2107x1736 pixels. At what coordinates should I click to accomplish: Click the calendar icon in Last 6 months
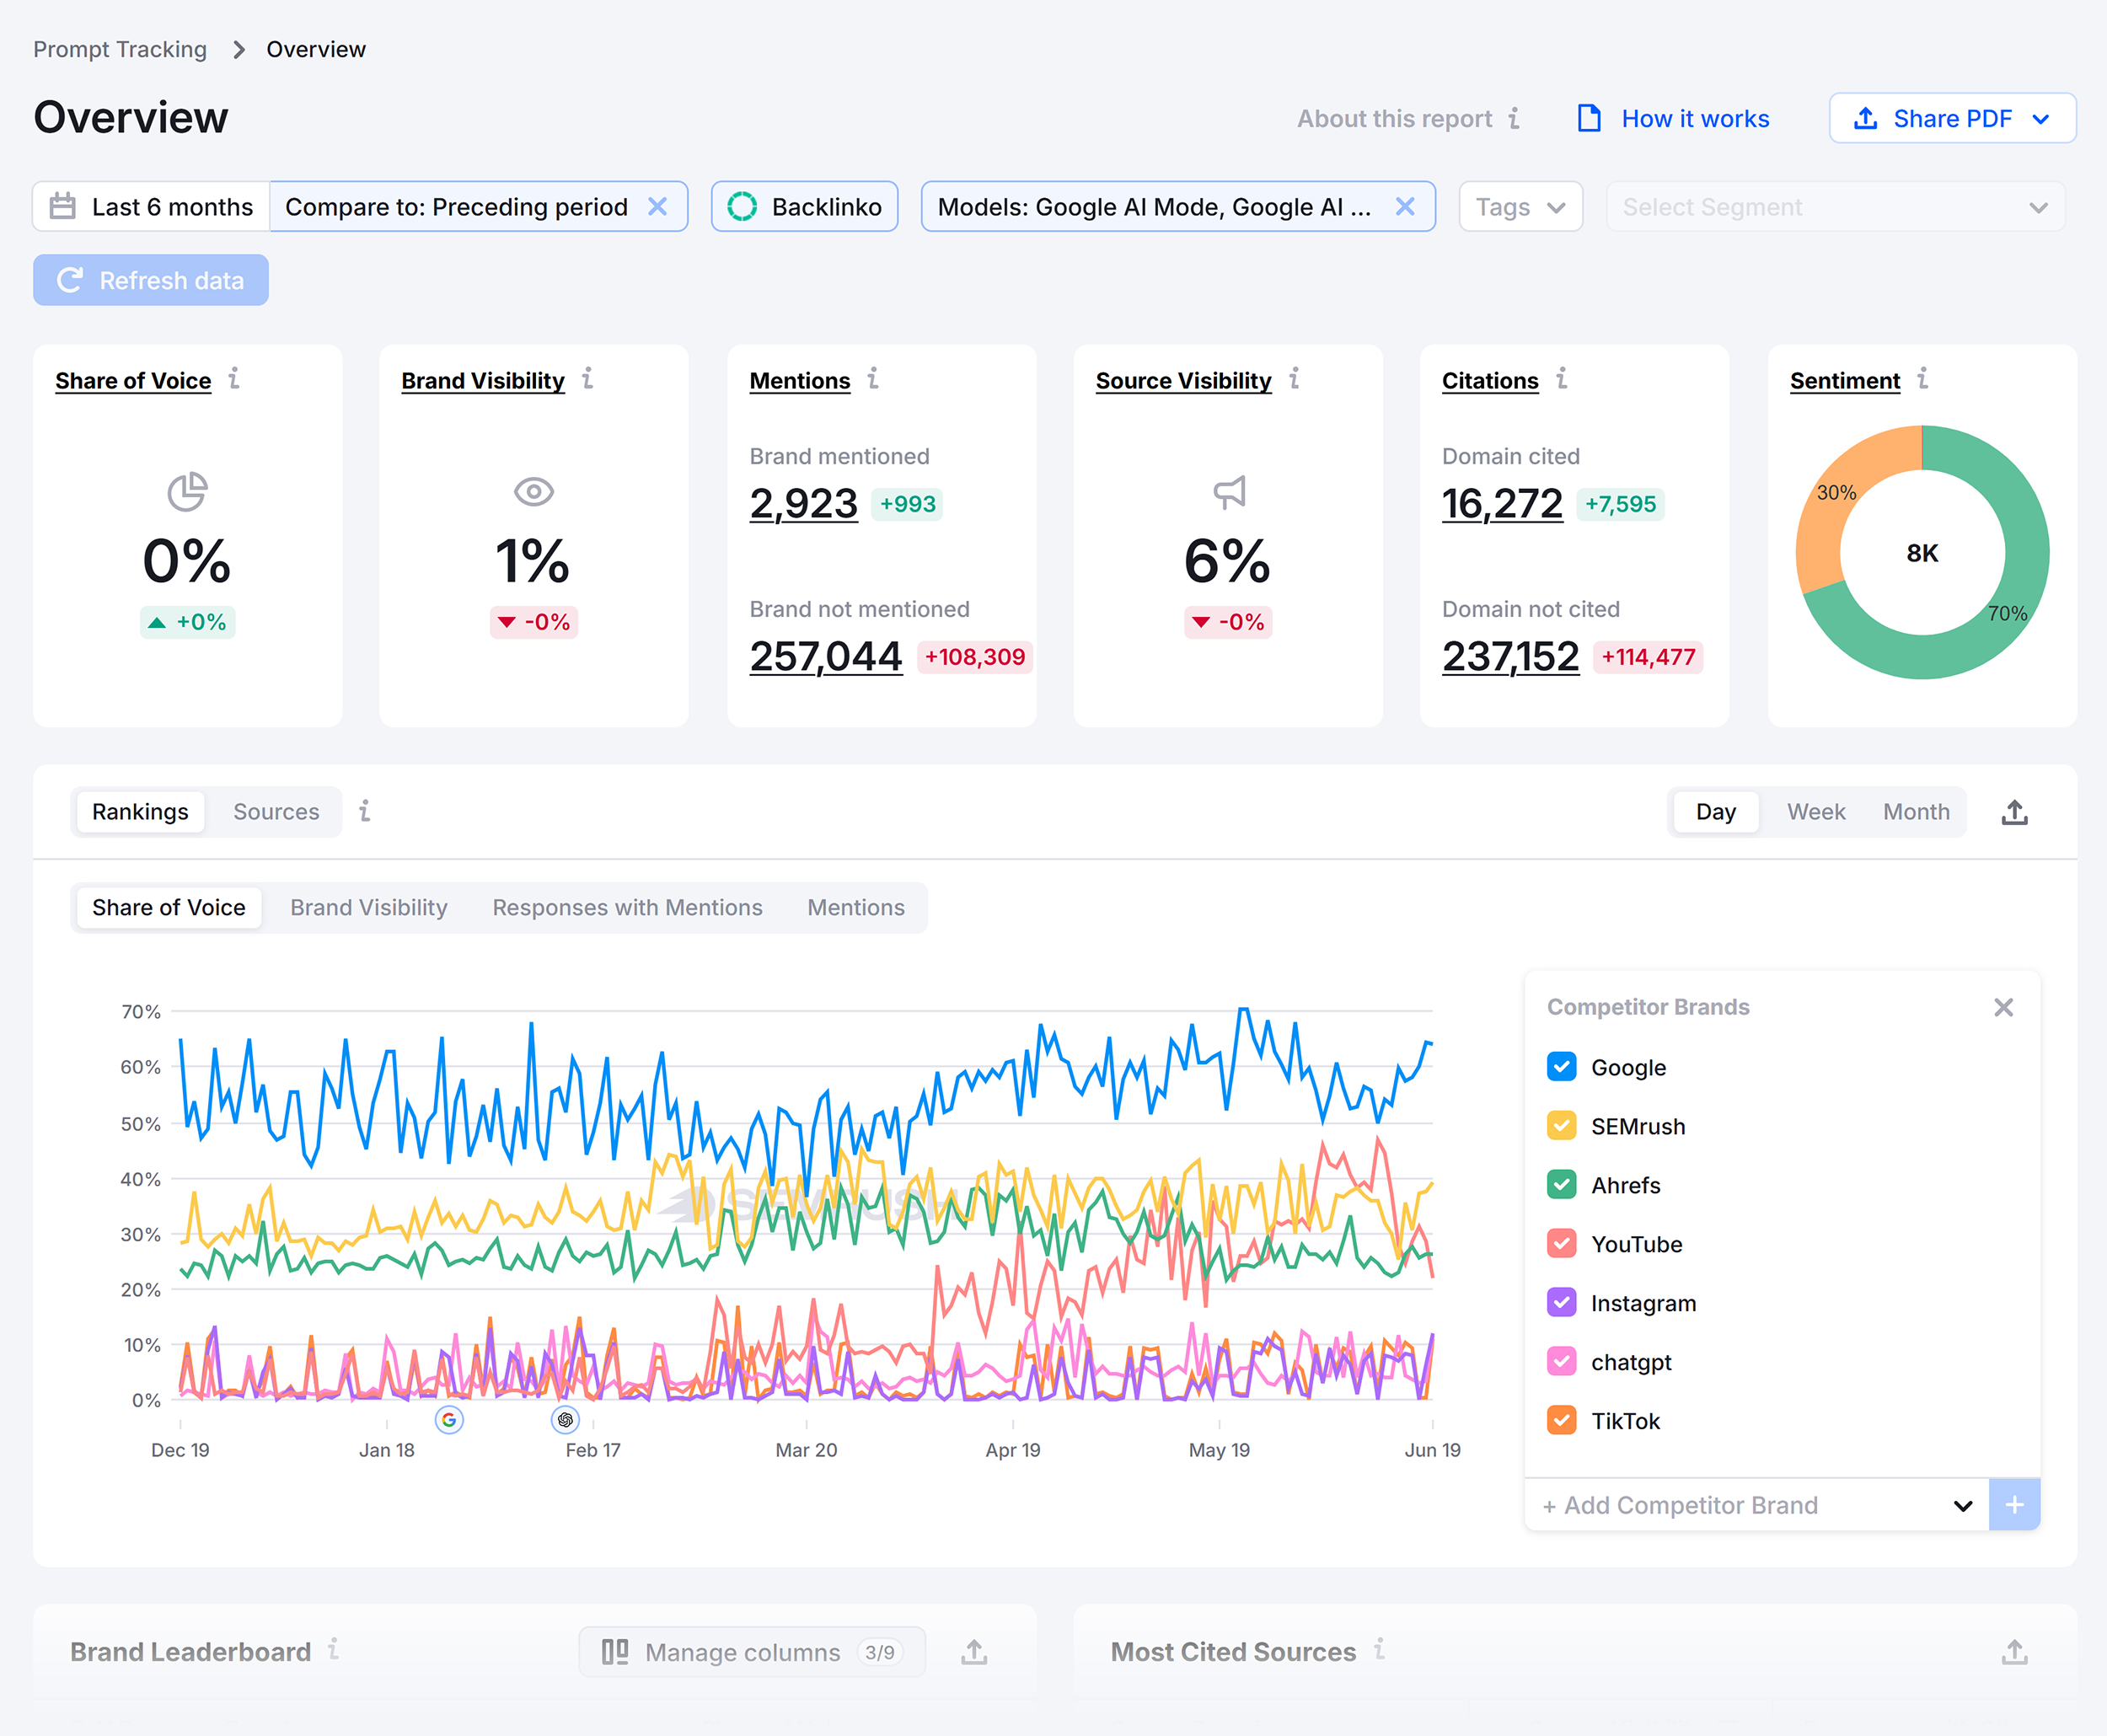pyautogui.click(x=63, y=206)
